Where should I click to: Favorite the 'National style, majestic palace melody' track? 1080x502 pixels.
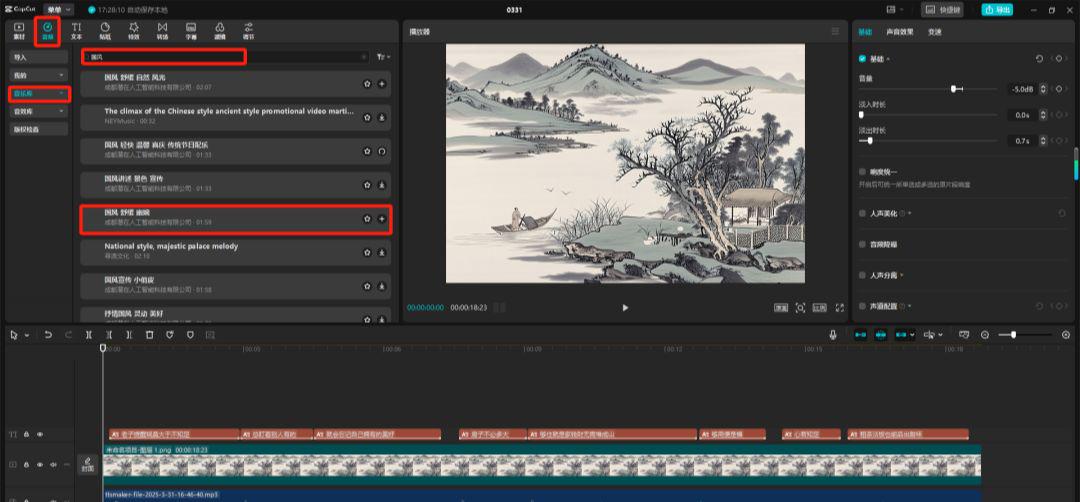point(367,252)
